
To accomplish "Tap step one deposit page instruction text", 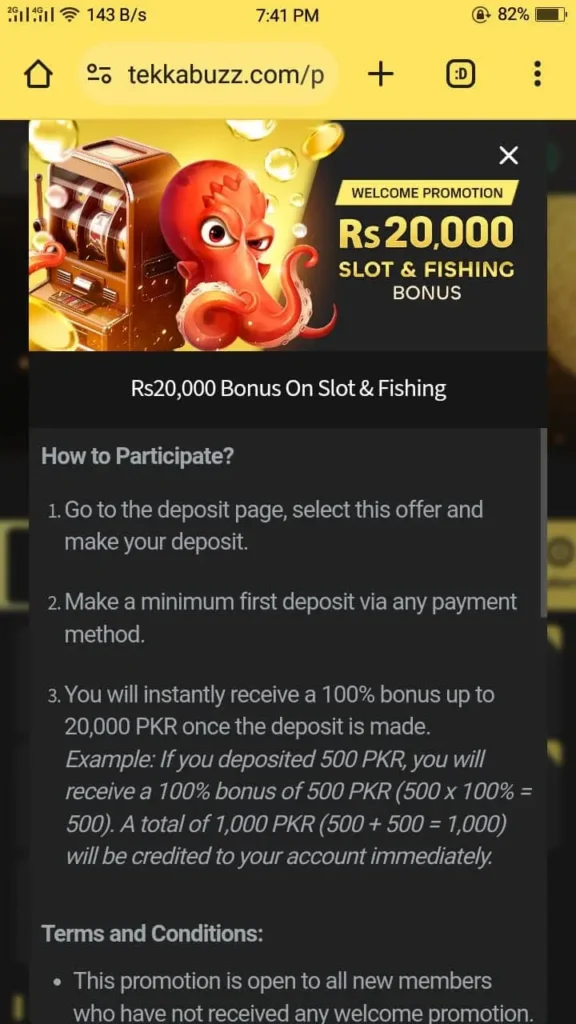I will pos(273,526).
